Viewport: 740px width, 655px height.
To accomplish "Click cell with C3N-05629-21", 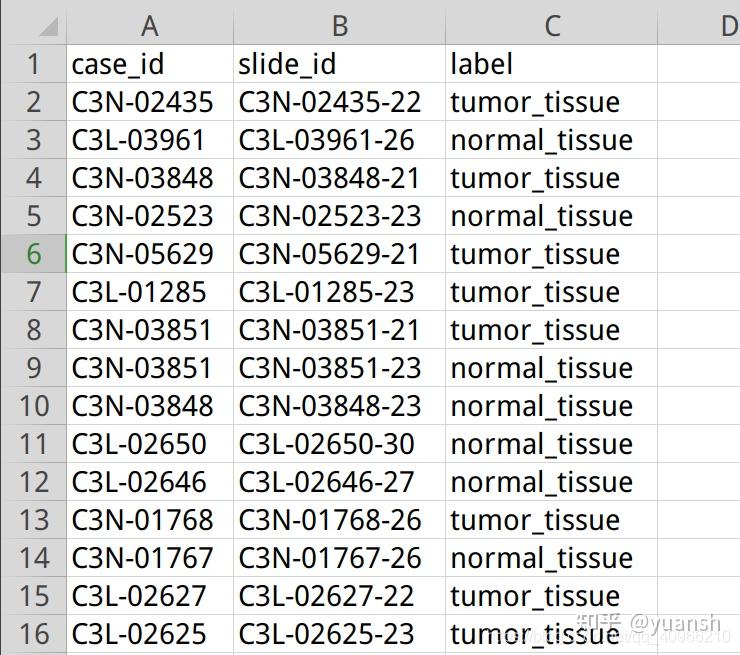I will coord(338,254).
